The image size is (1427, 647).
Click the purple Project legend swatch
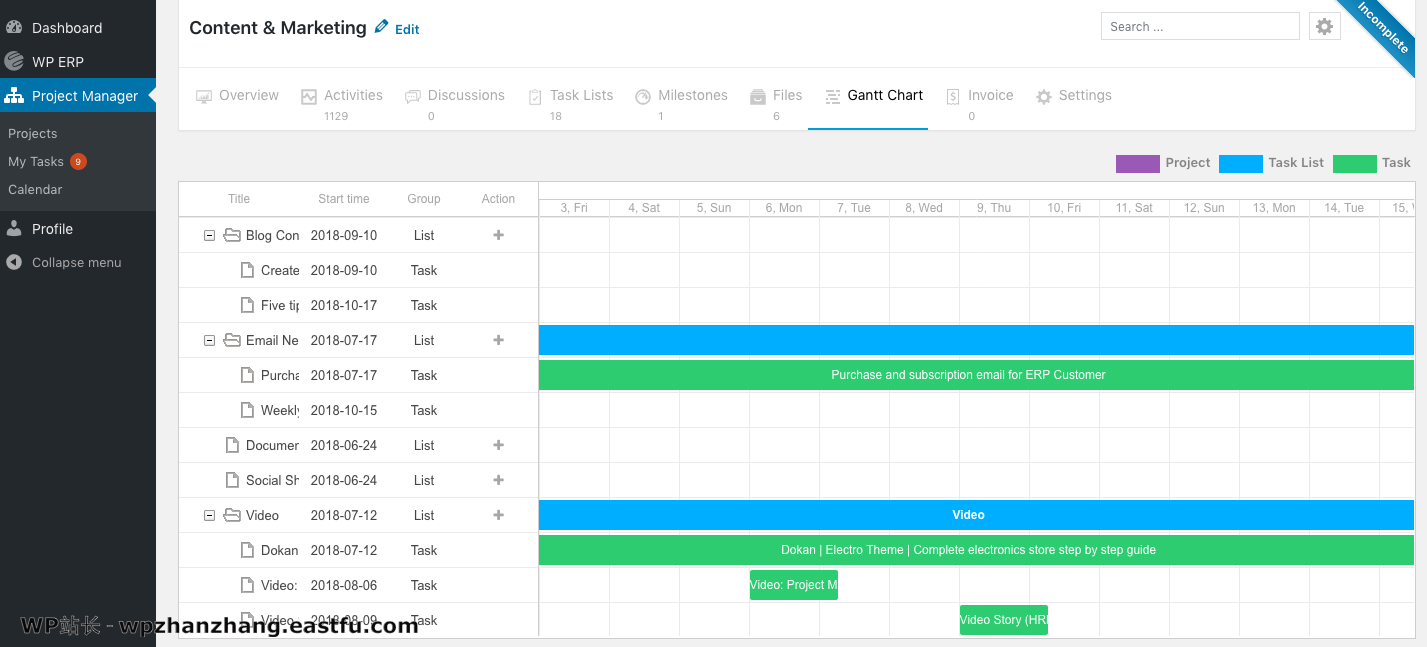[1137, 163]
